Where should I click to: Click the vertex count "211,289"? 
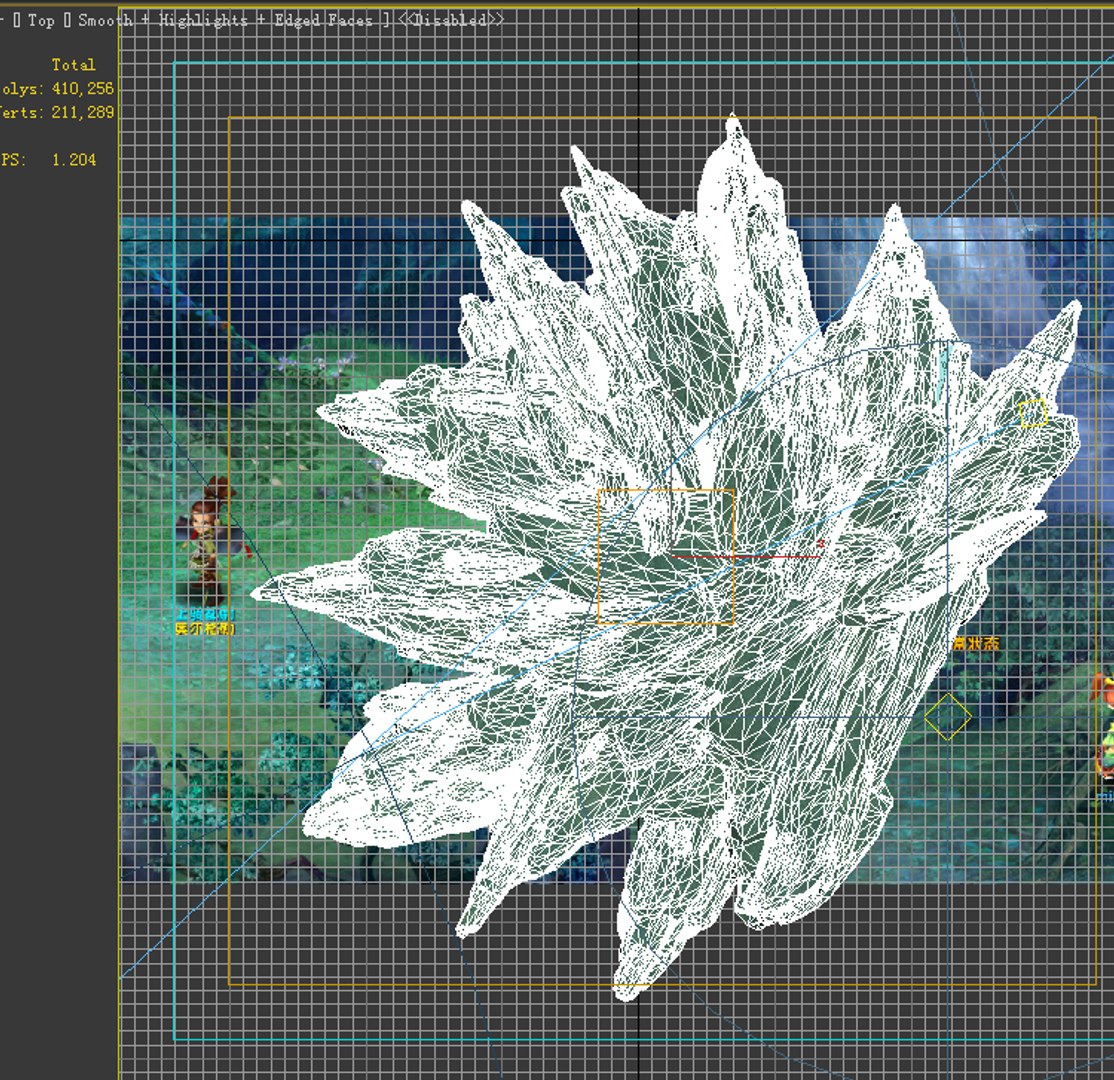click(82, 112)
